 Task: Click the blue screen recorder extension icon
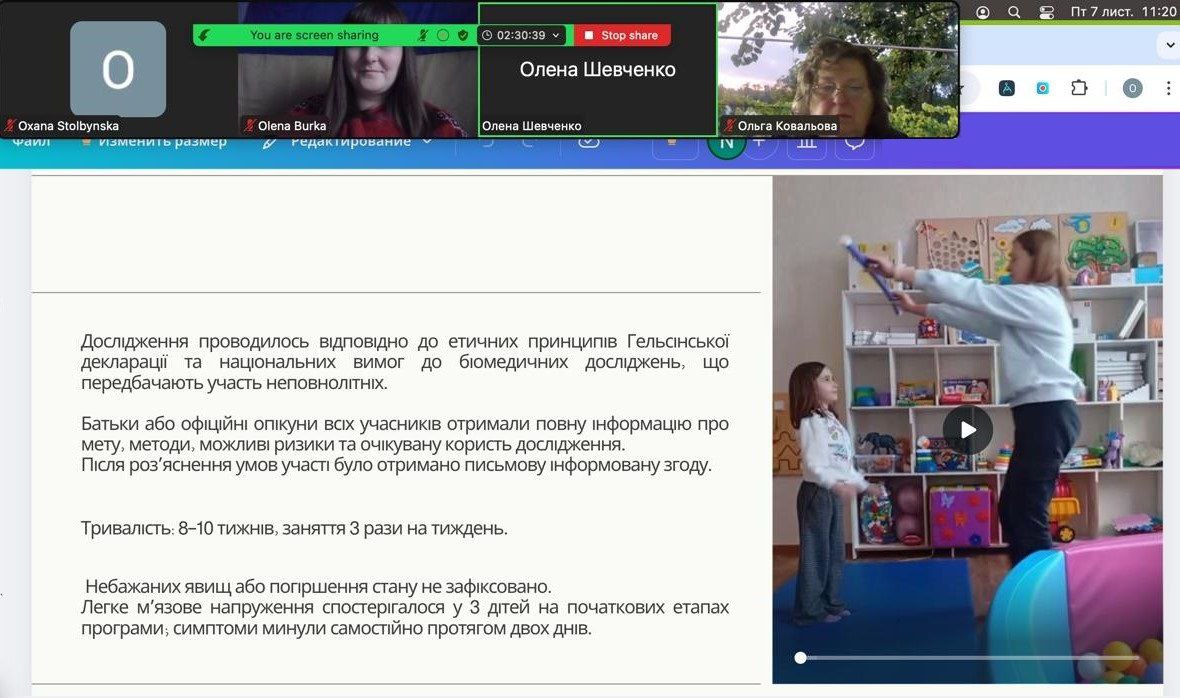click(1042, 88)
